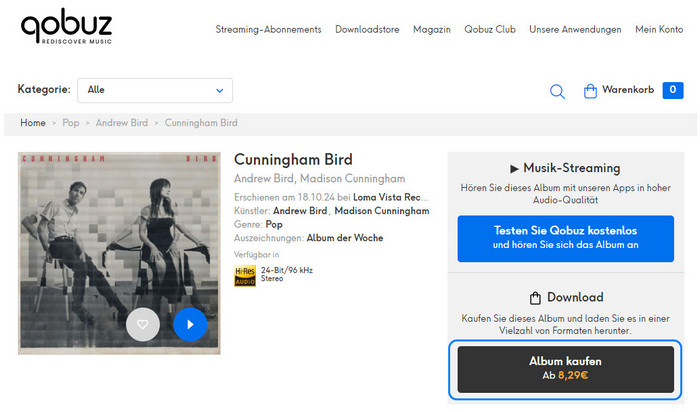This screenshot has height=412, width=700.
Task: Click Testen Sie Qobuz kostenlos button
Action: click(566, 238)
